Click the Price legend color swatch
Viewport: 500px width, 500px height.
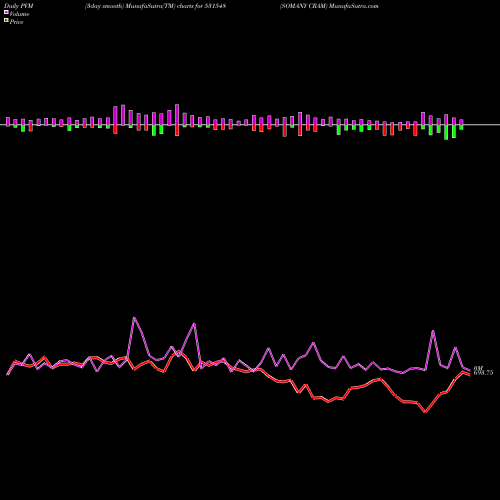6,21
